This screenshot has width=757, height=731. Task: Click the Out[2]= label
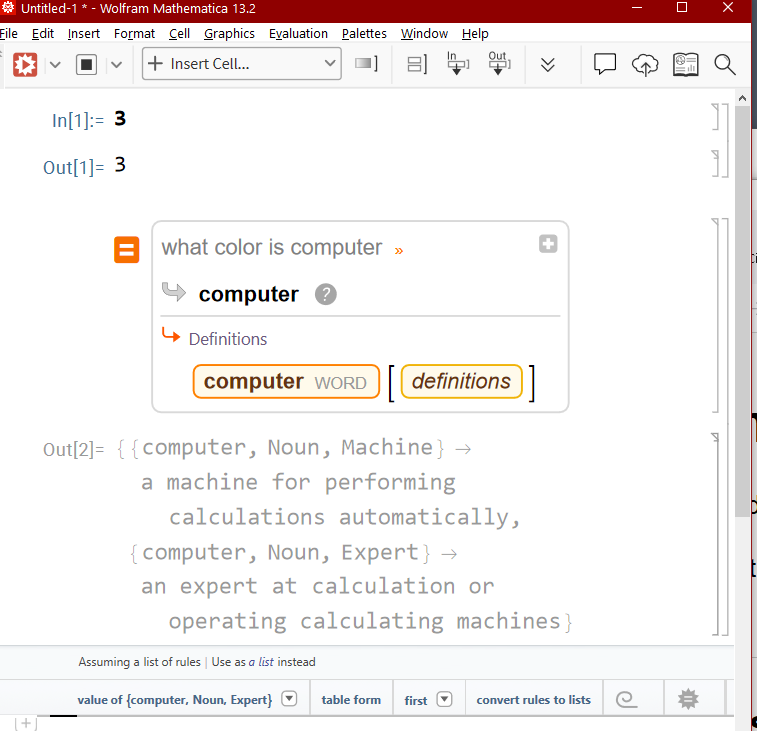pyautogui.click(x=73, y=450)
